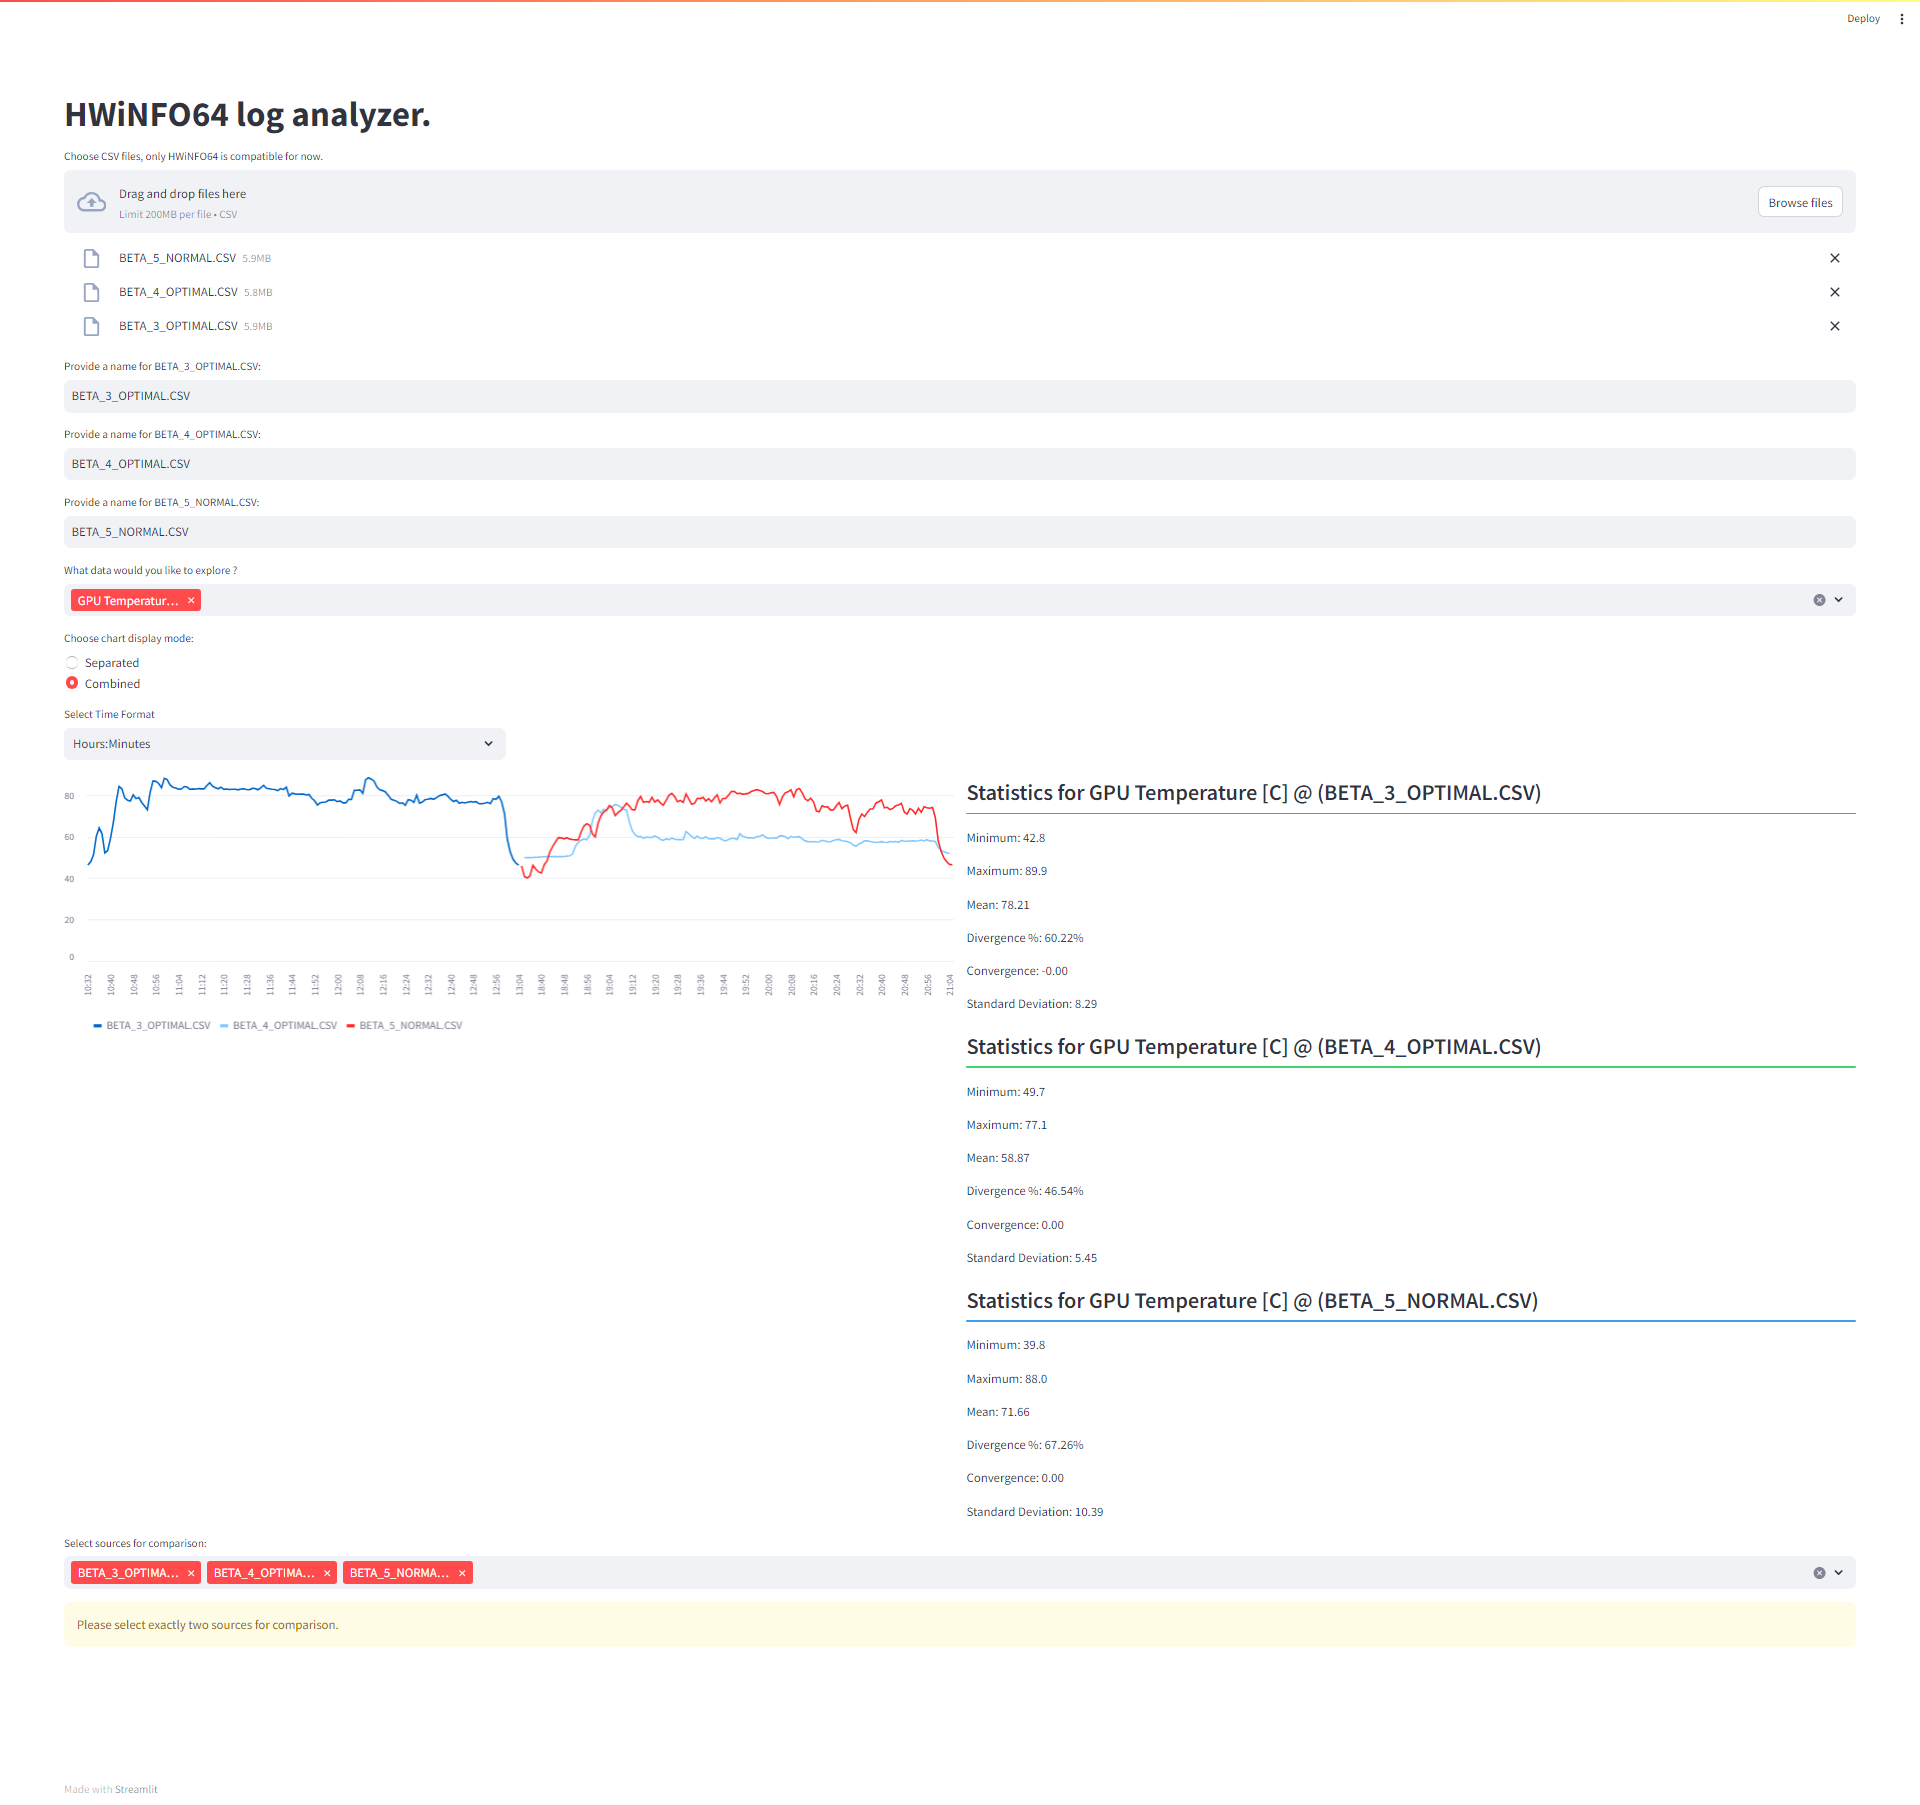This screenshot has height=1805, width=1920.
Task: Toggle BETA_4_OPTIMAL.CSV legend color swatch
Action: [x=224, y=1026]
